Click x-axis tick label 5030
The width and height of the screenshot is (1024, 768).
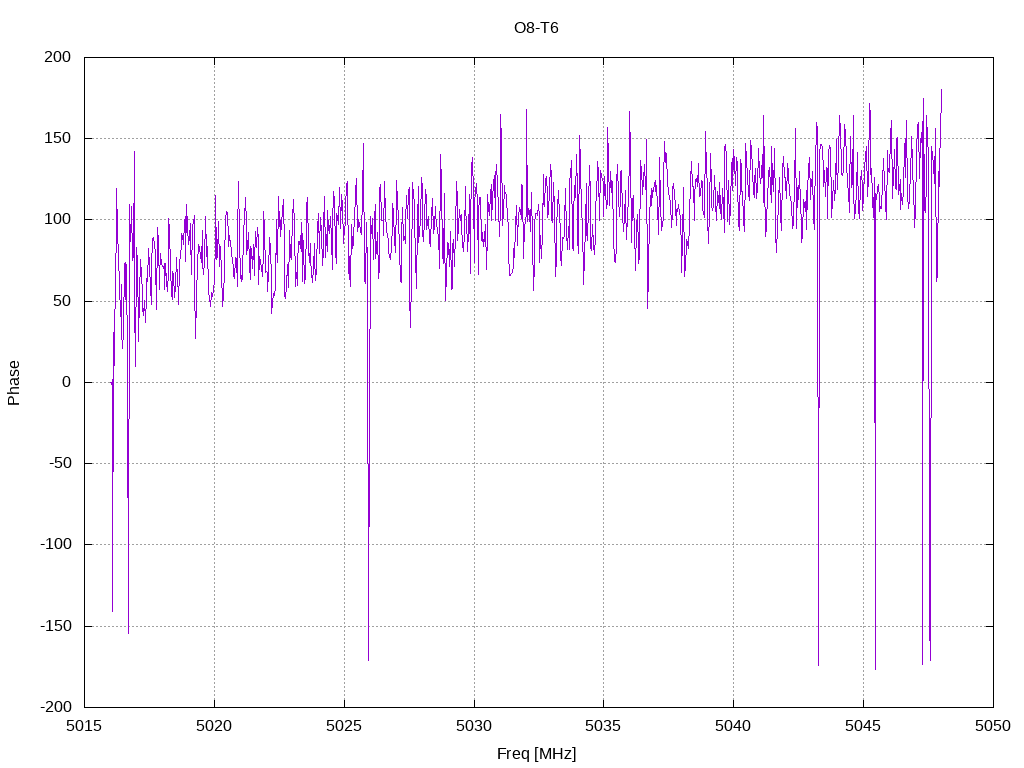[474, 726]
